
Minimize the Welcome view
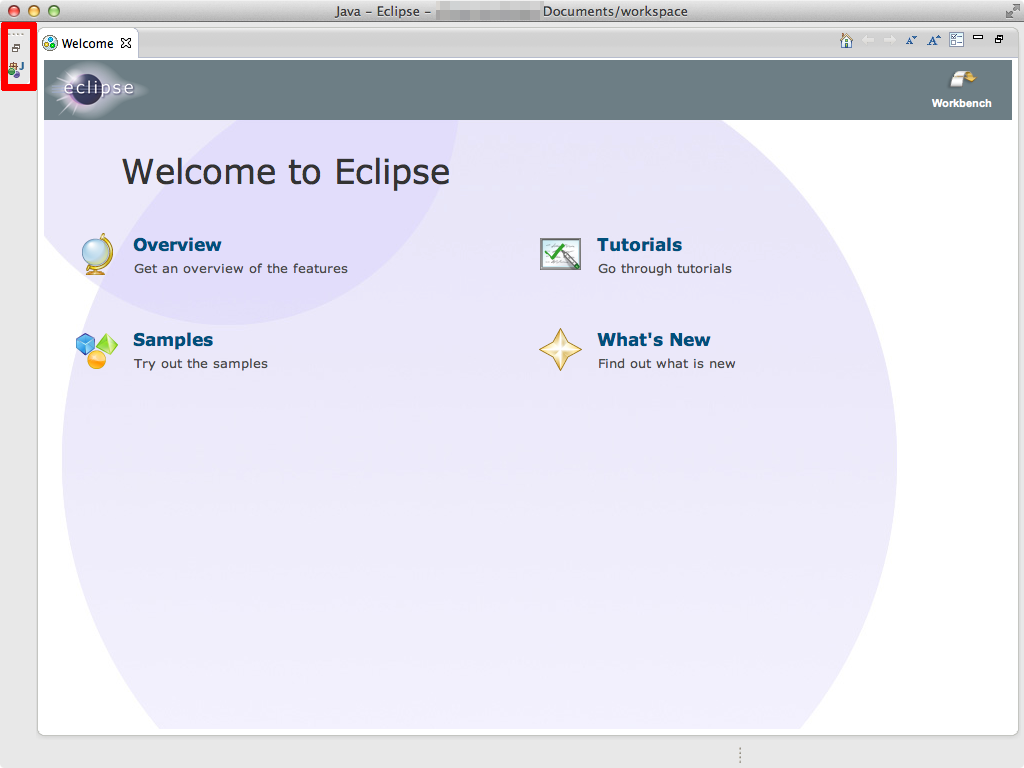click(x=978, y=38)
